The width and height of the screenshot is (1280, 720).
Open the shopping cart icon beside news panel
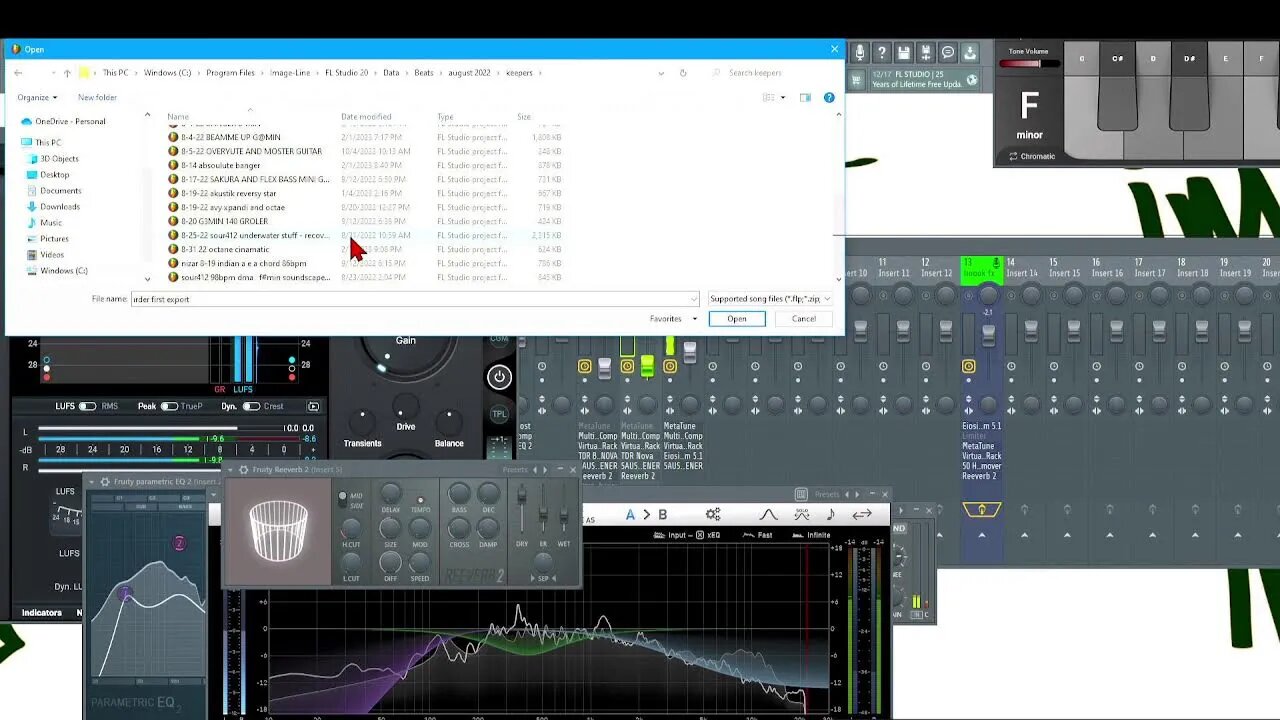(x=858, y=80)
